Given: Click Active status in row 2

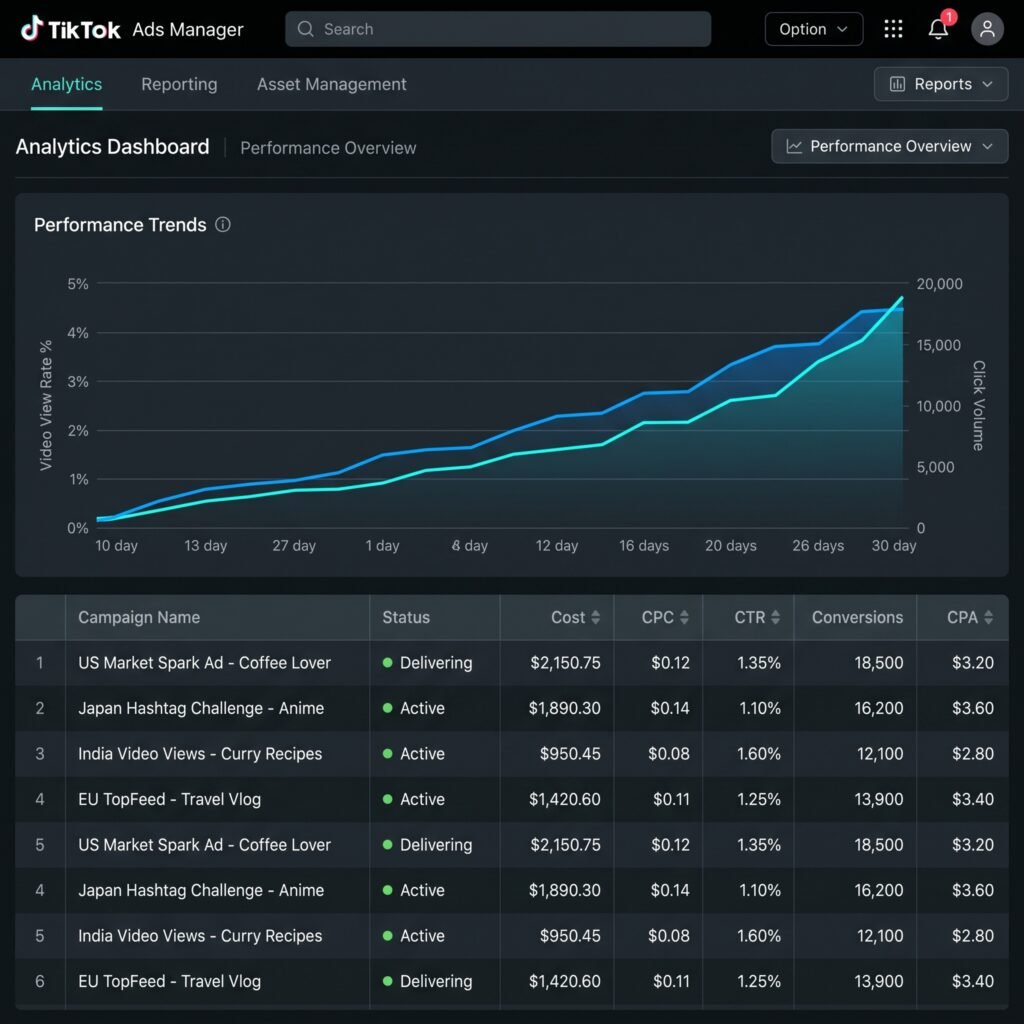Looking at the screenshot, I should pyautogui.click(x=413, y=709).
